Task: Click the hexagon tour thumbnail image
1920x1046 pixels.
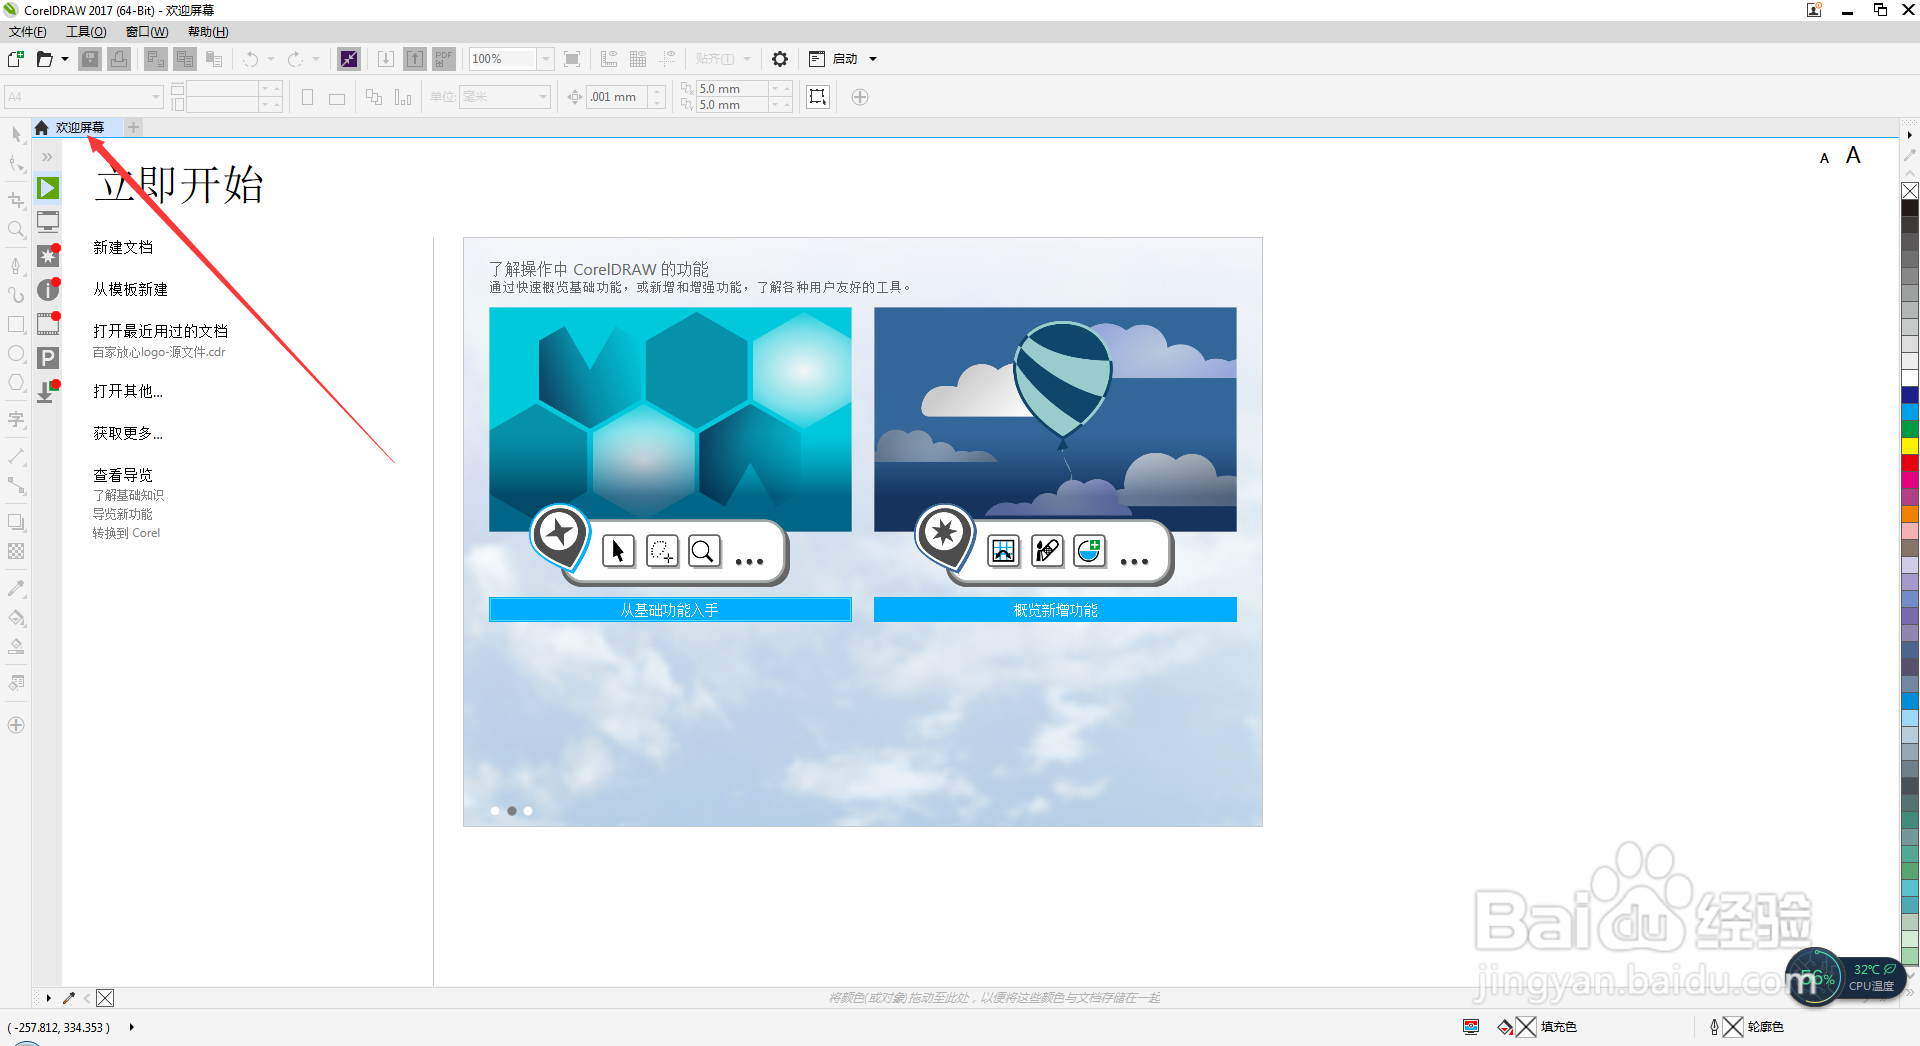Action: (670, 419)
